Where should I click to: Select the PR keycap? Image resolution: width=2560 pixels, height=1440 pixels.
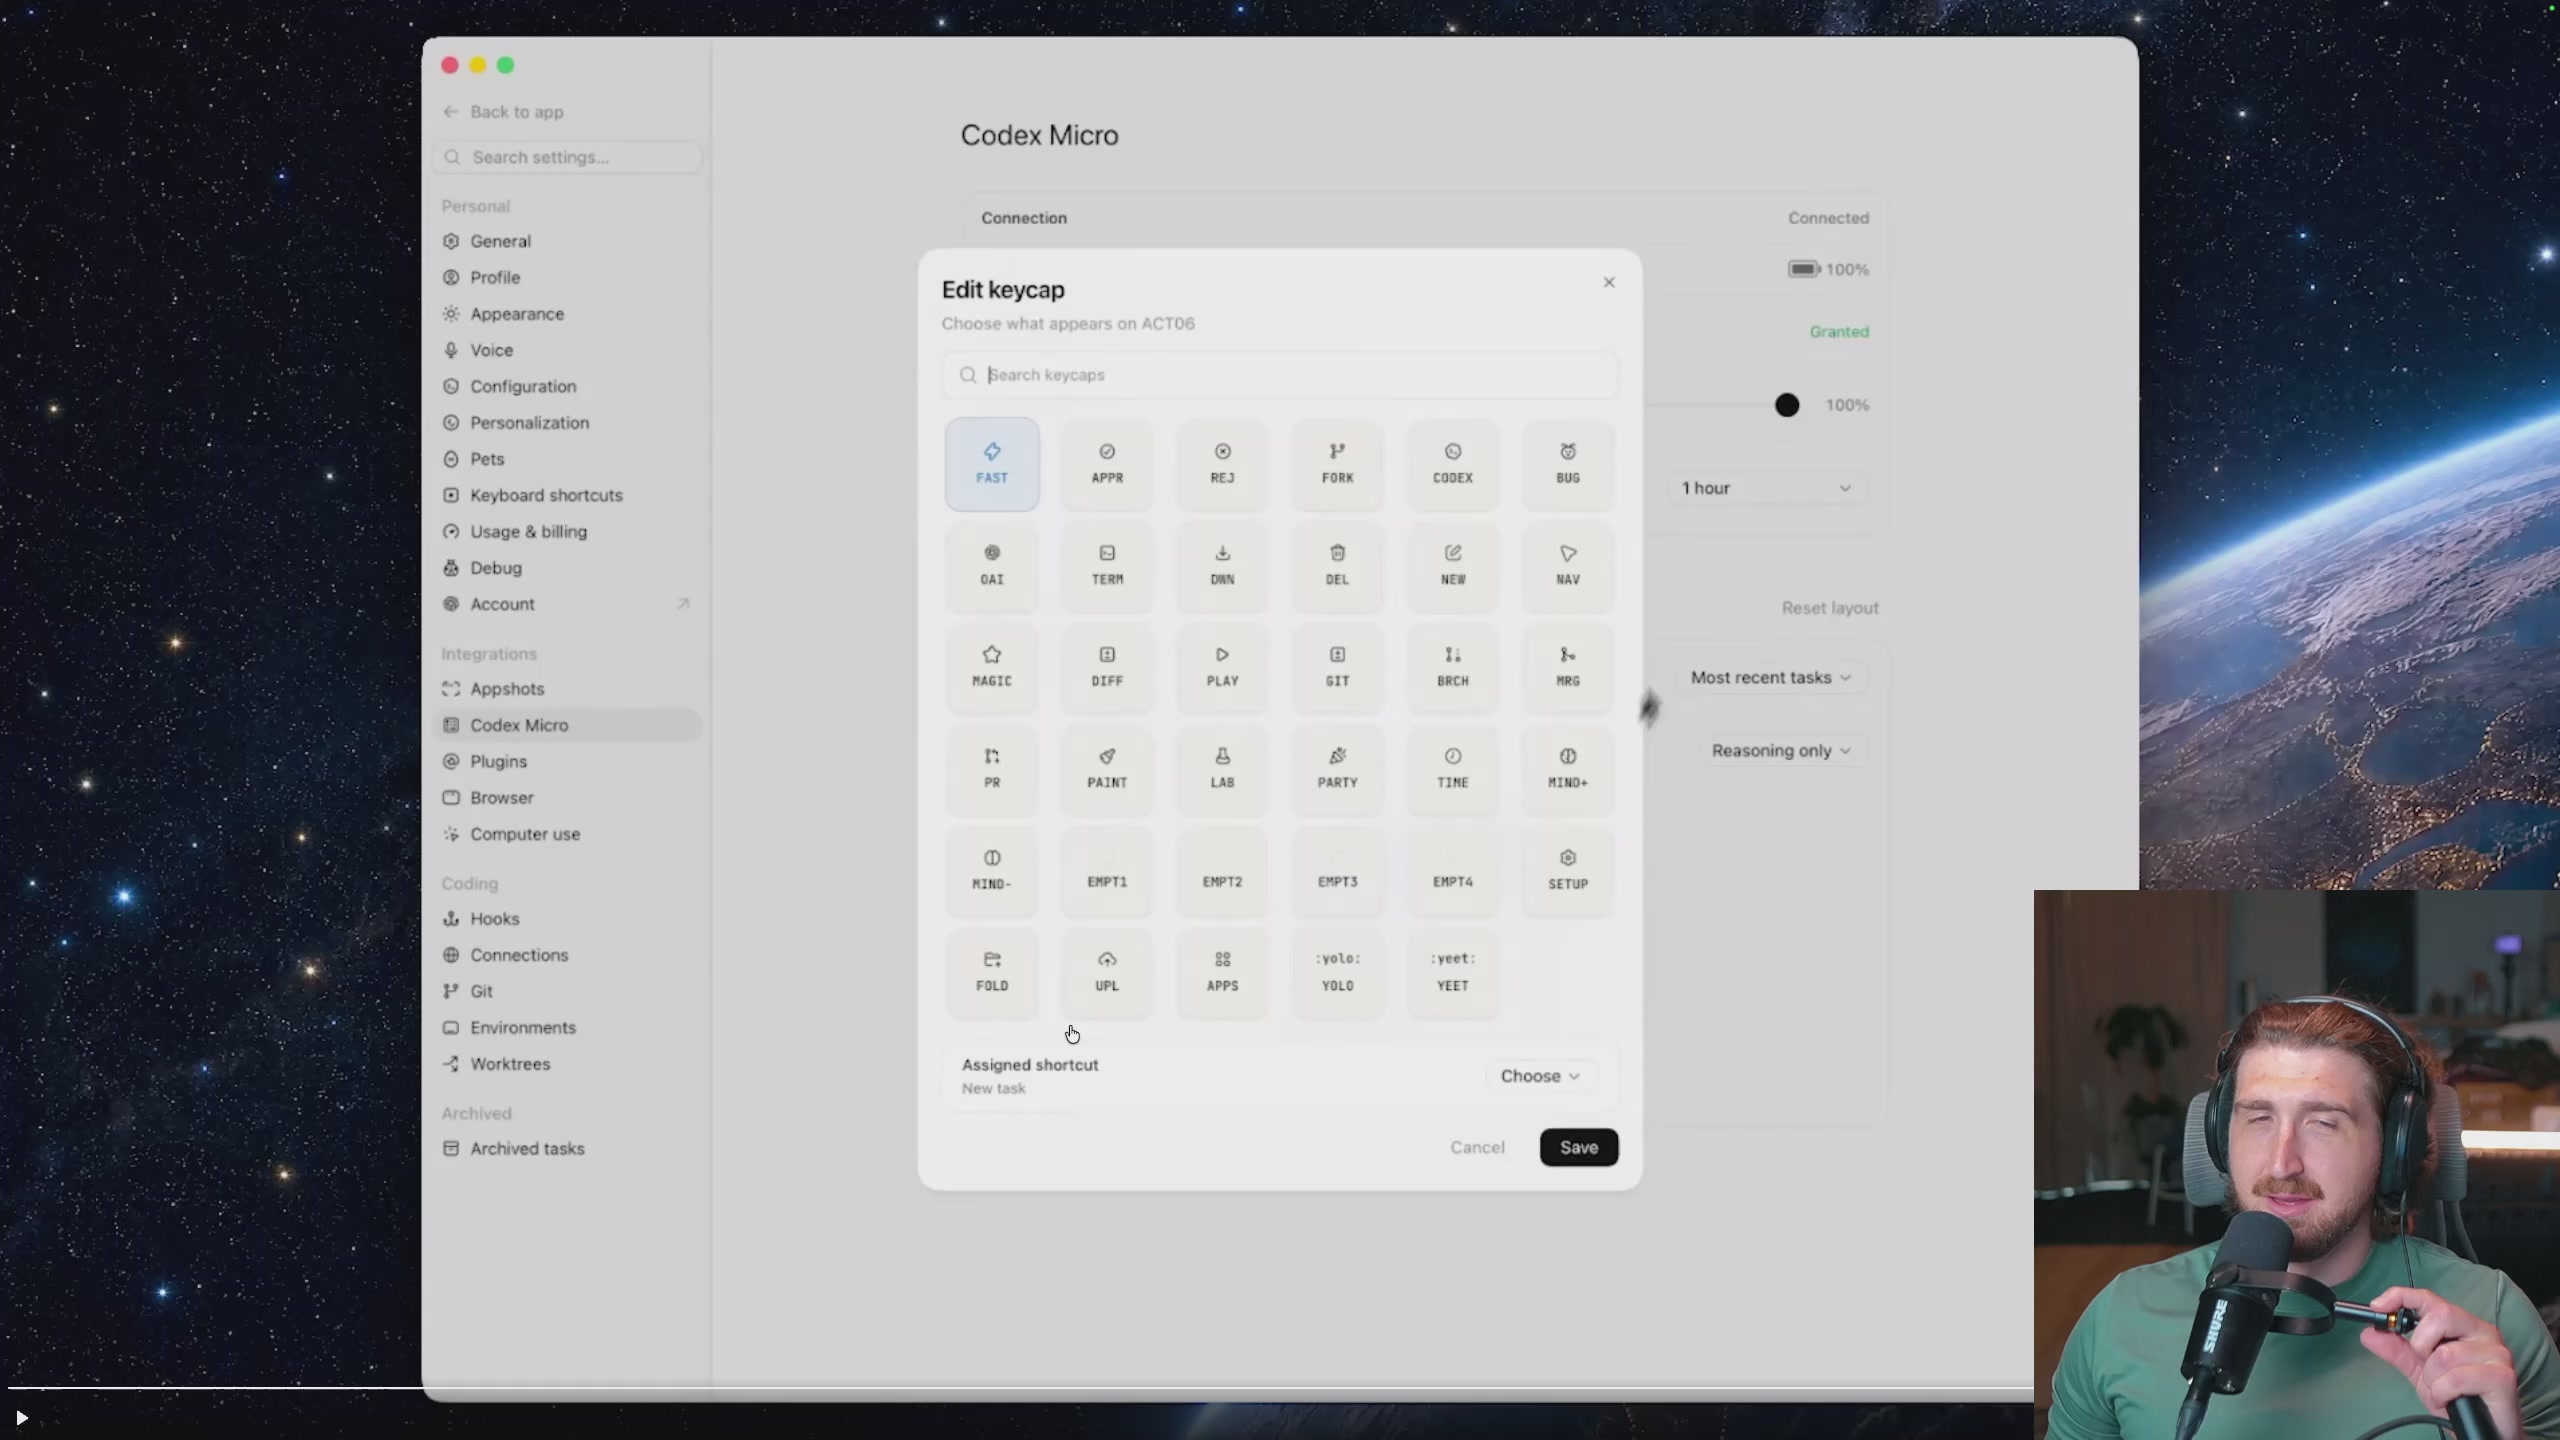coord(992,769)
